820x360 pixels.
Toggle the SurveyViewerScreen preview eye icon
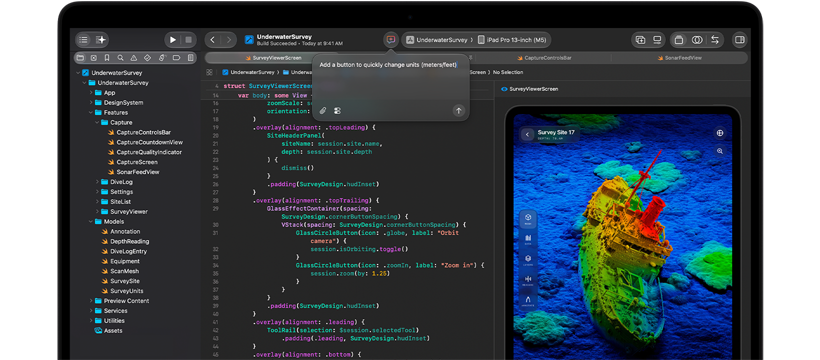click(x=504, y=89)
